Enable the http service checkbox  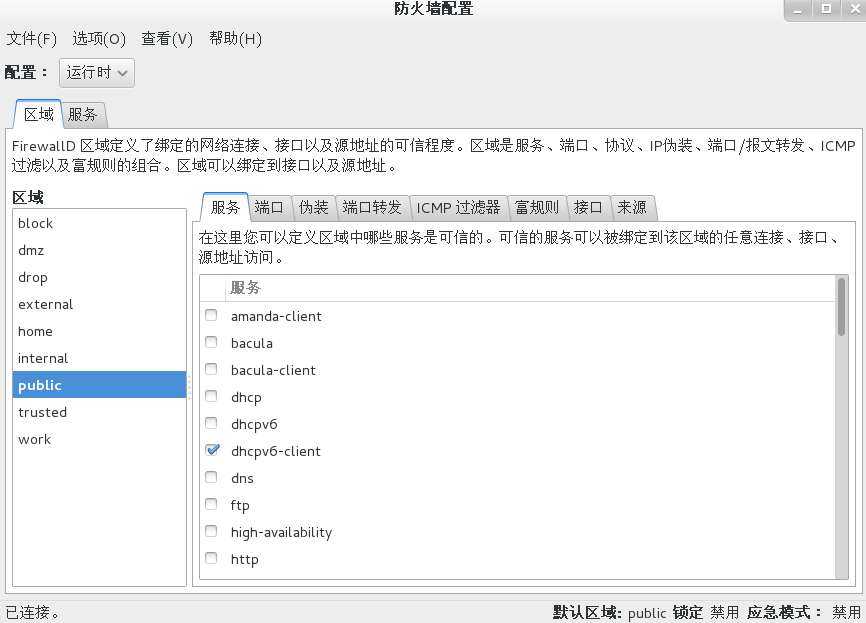(211, 558)
